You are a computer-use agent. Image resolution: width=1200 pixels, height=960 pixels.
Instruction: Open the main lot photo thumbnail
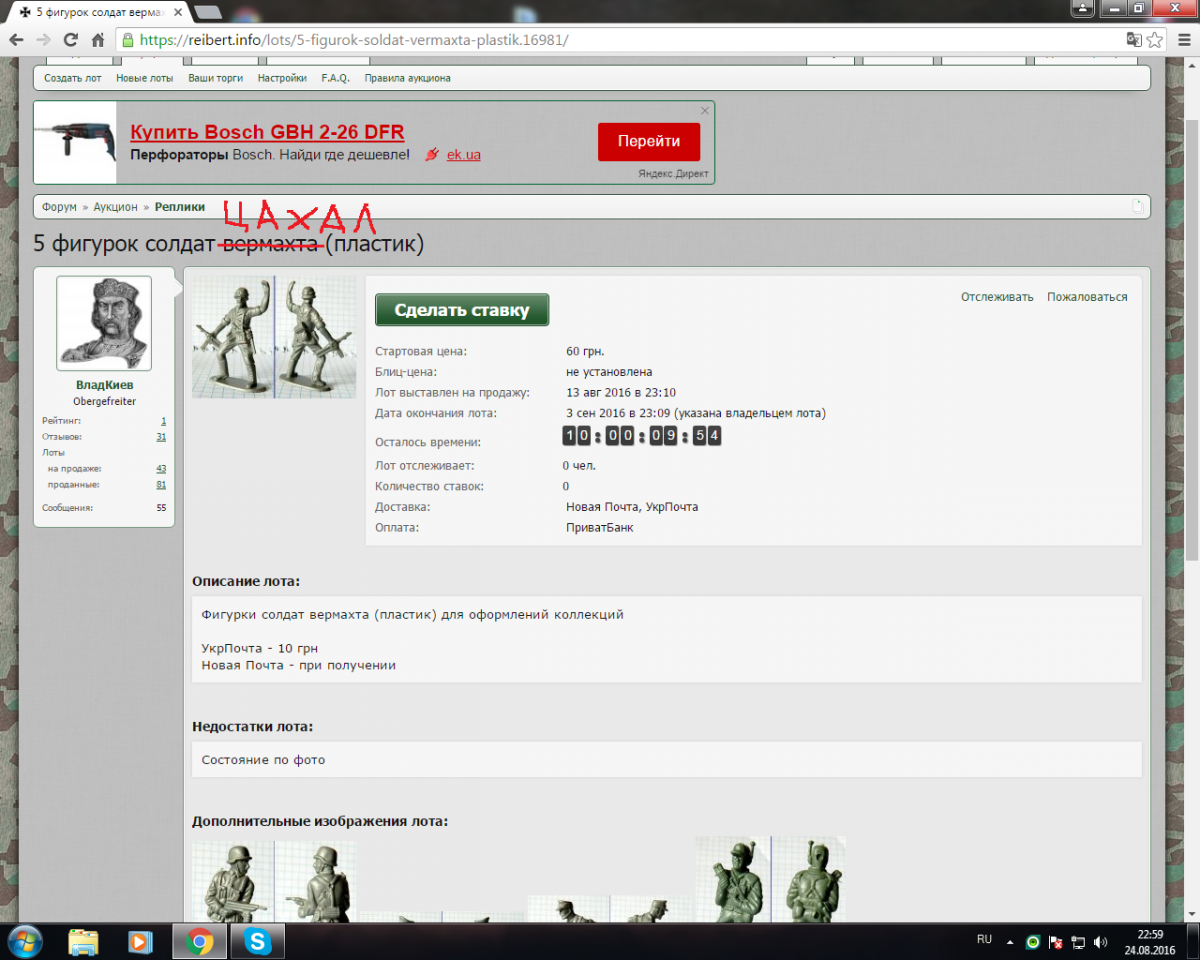click(x=273, y=338)
